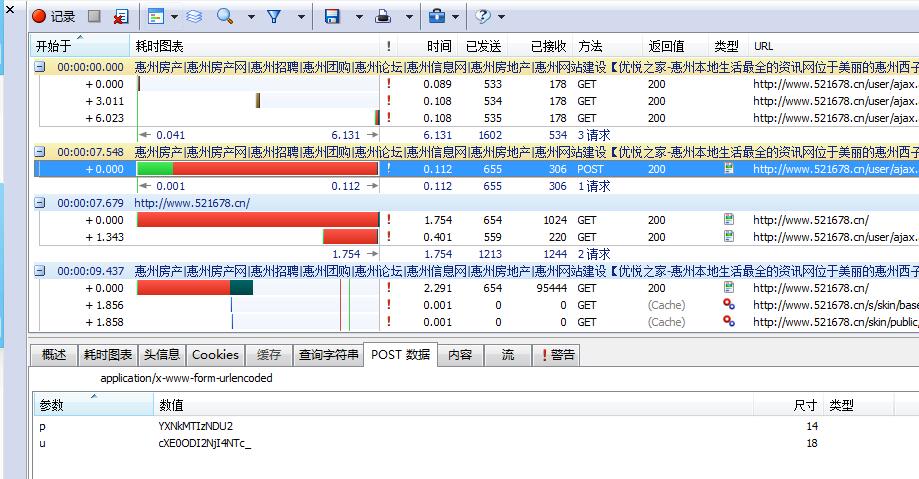This screenshot has height=479, width=919.
Task: Collapse the page group at 00:00:09.437
Action: tap(39, 271)
